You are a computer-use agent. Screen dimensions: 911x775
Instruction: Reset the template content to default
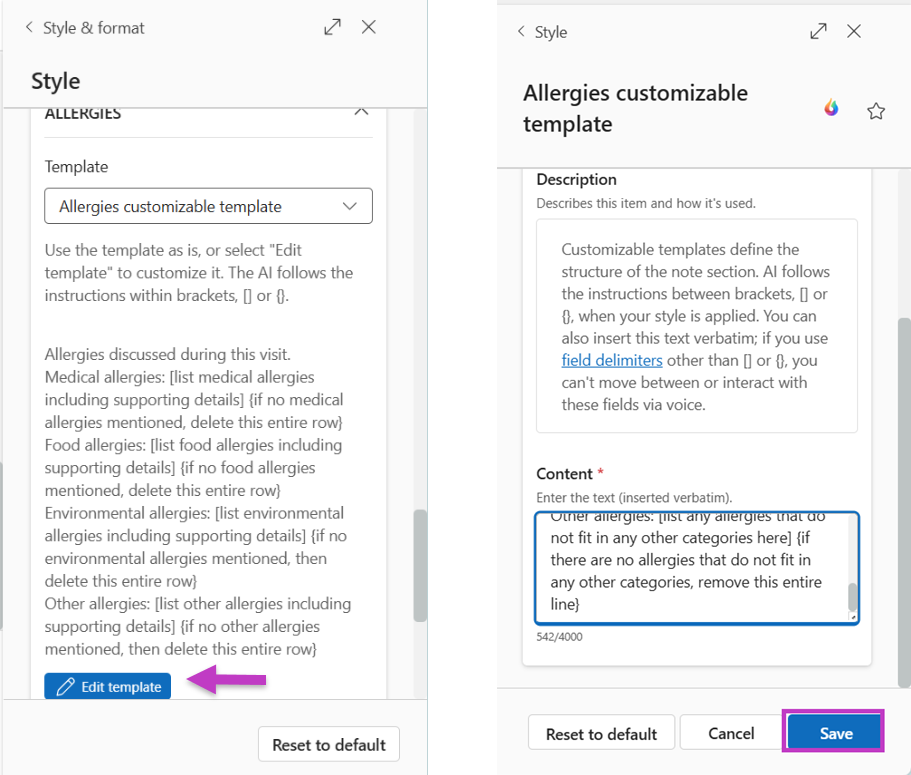(x=601, y=732)
